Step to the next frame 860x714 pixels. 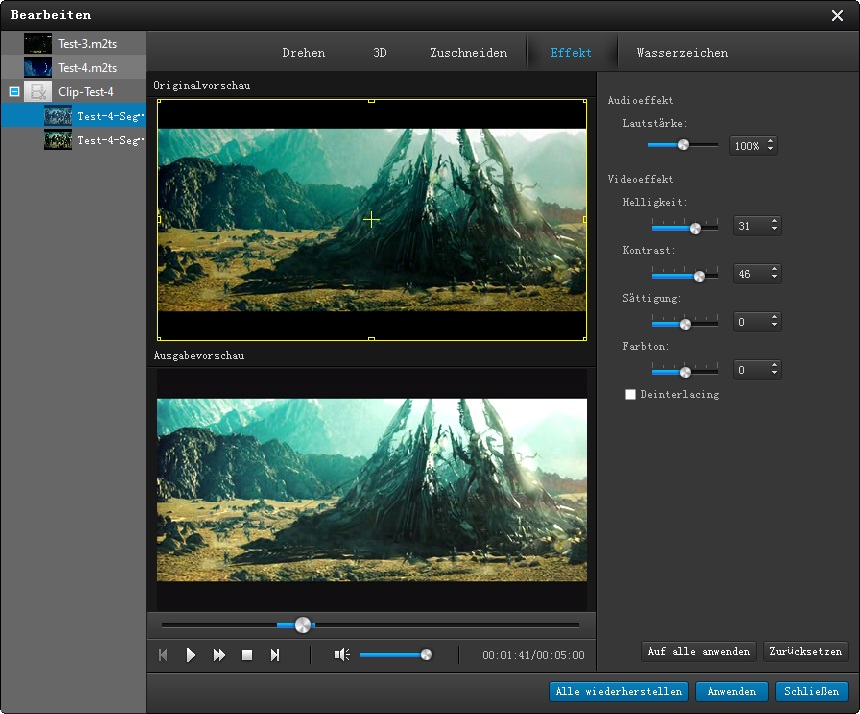pyautogui.click(x=275, y=655)
